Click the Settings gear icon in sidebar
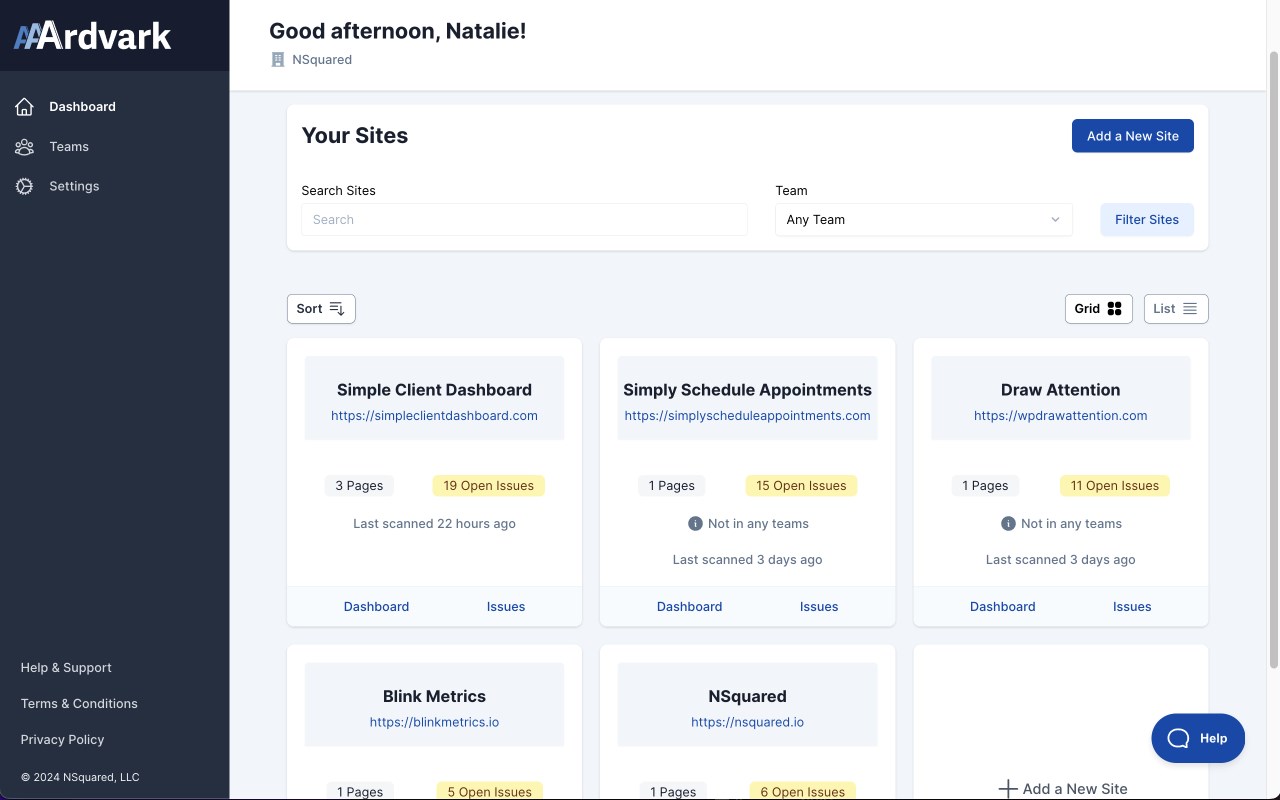Viewport: 1280px width, 800px height. [25, 187]
